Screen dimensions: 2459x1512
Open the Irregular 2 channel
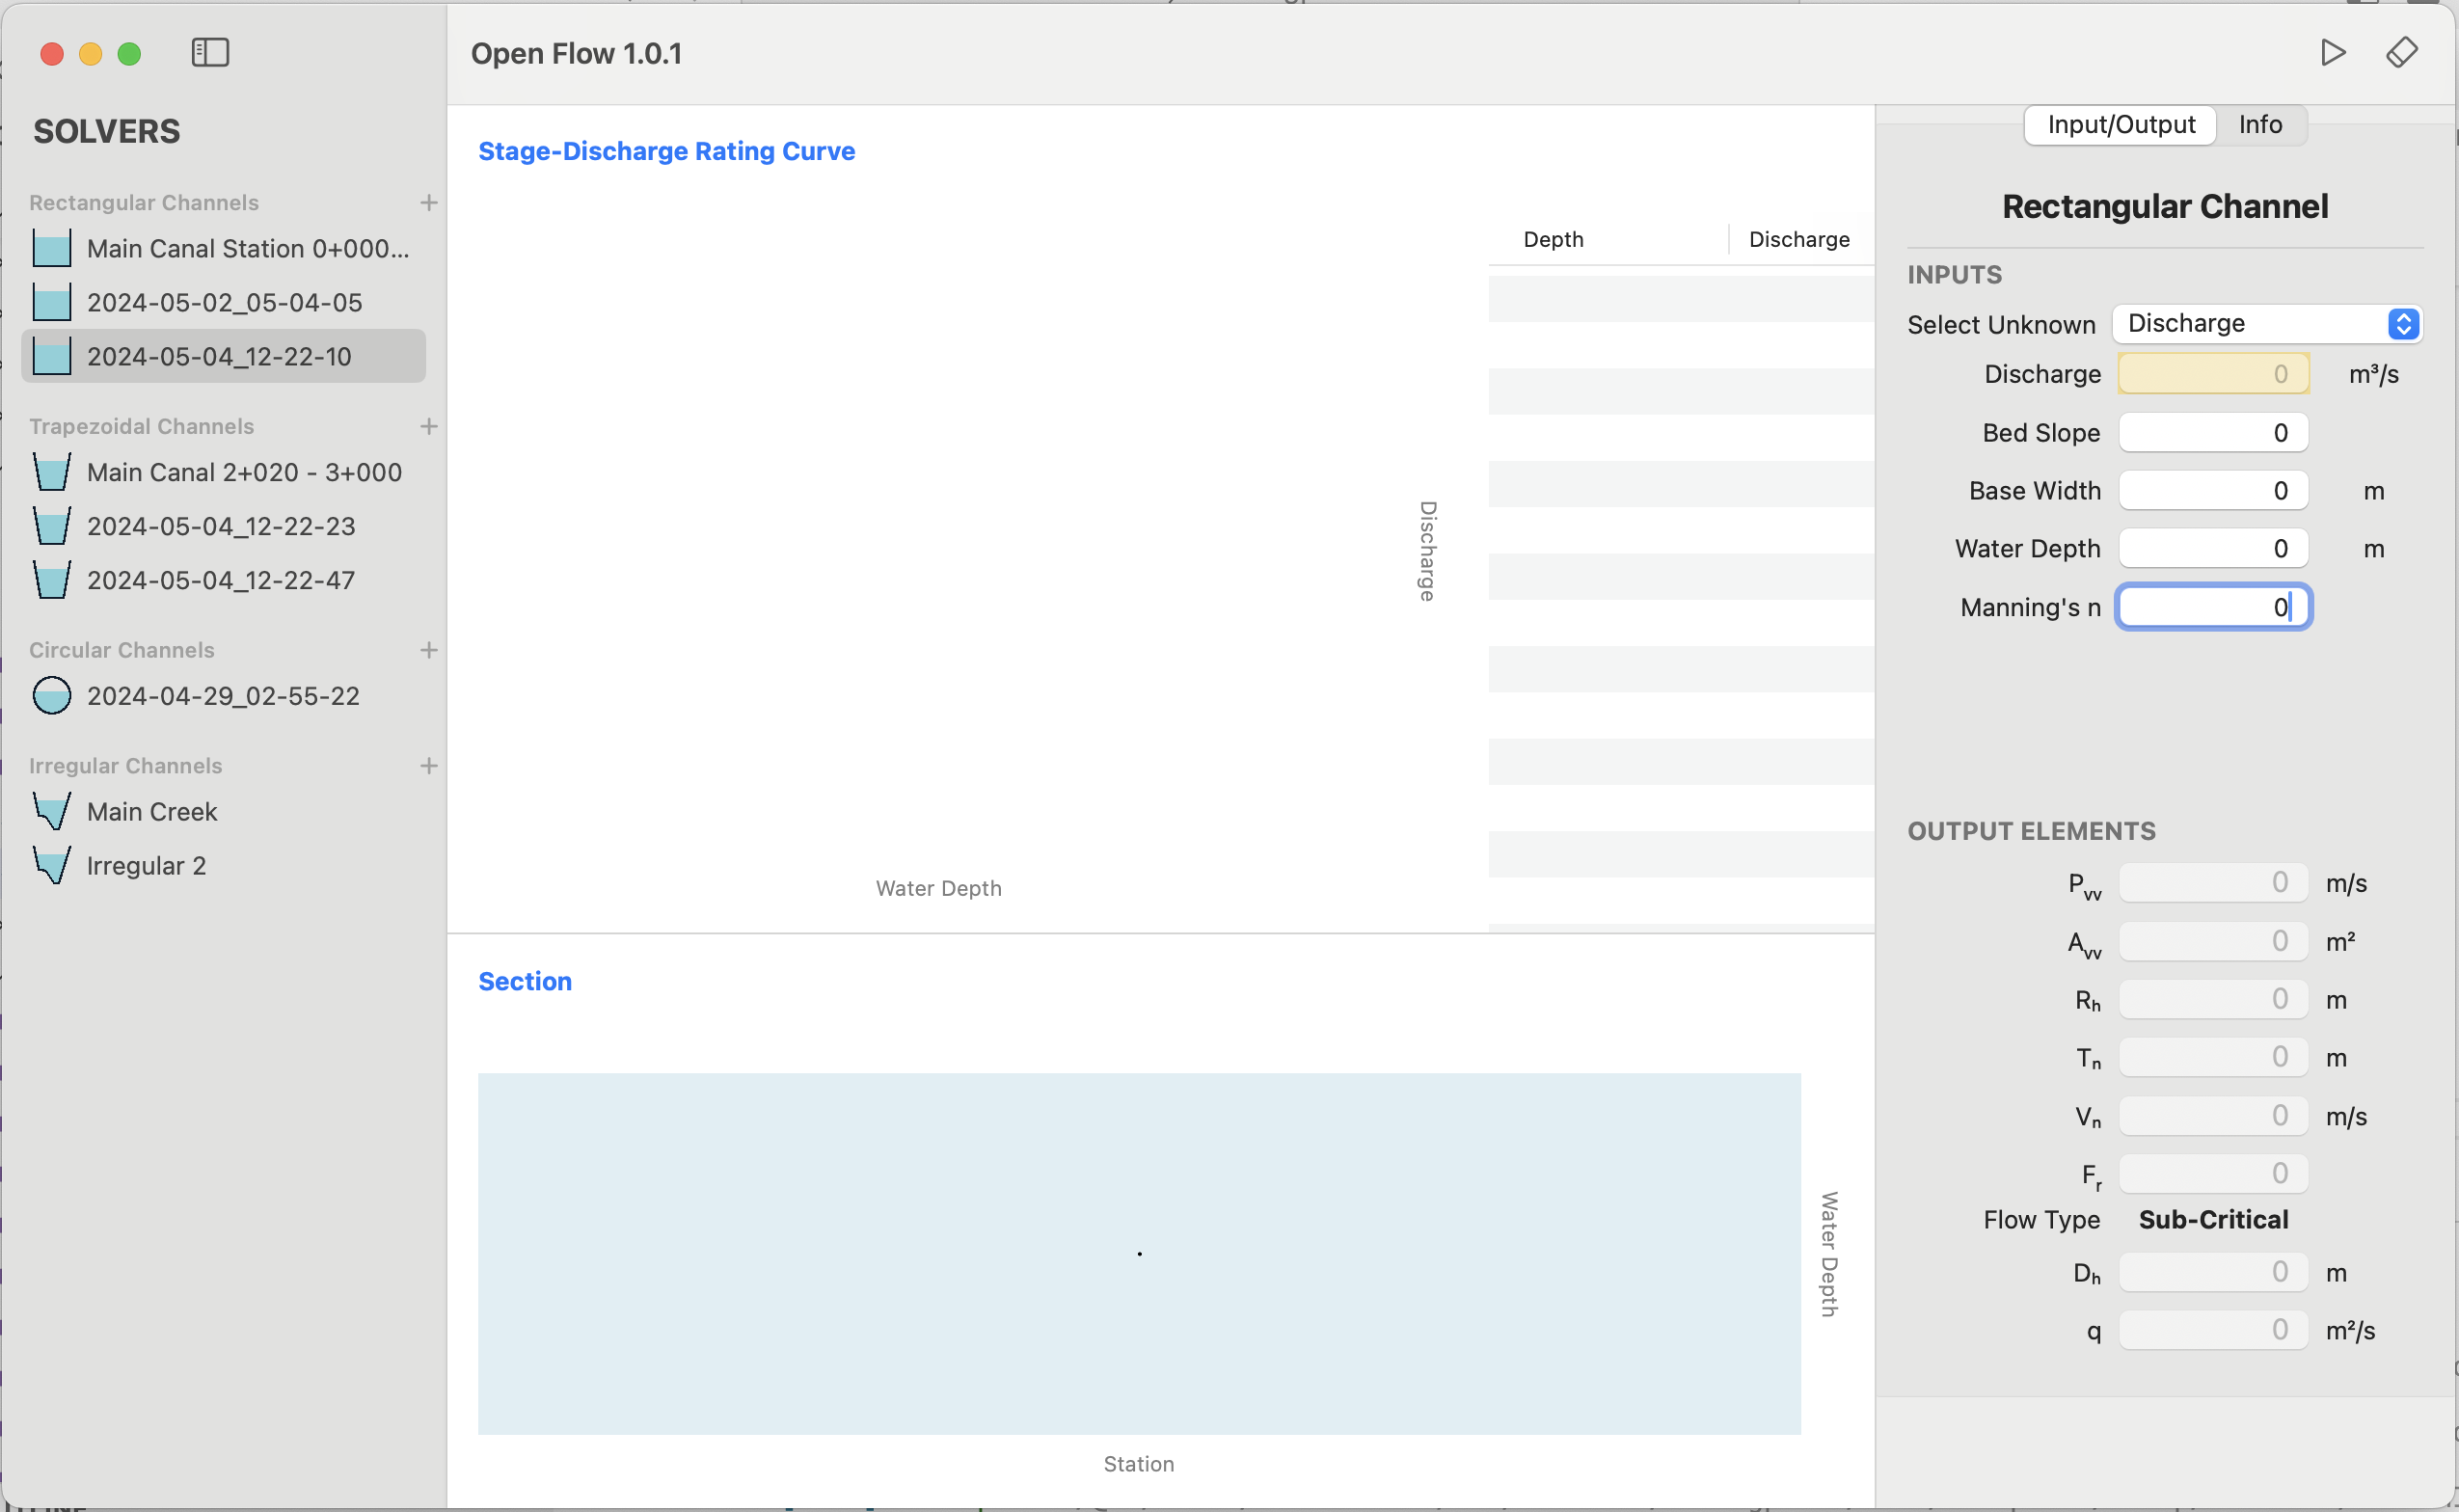(x=224, y=866)
